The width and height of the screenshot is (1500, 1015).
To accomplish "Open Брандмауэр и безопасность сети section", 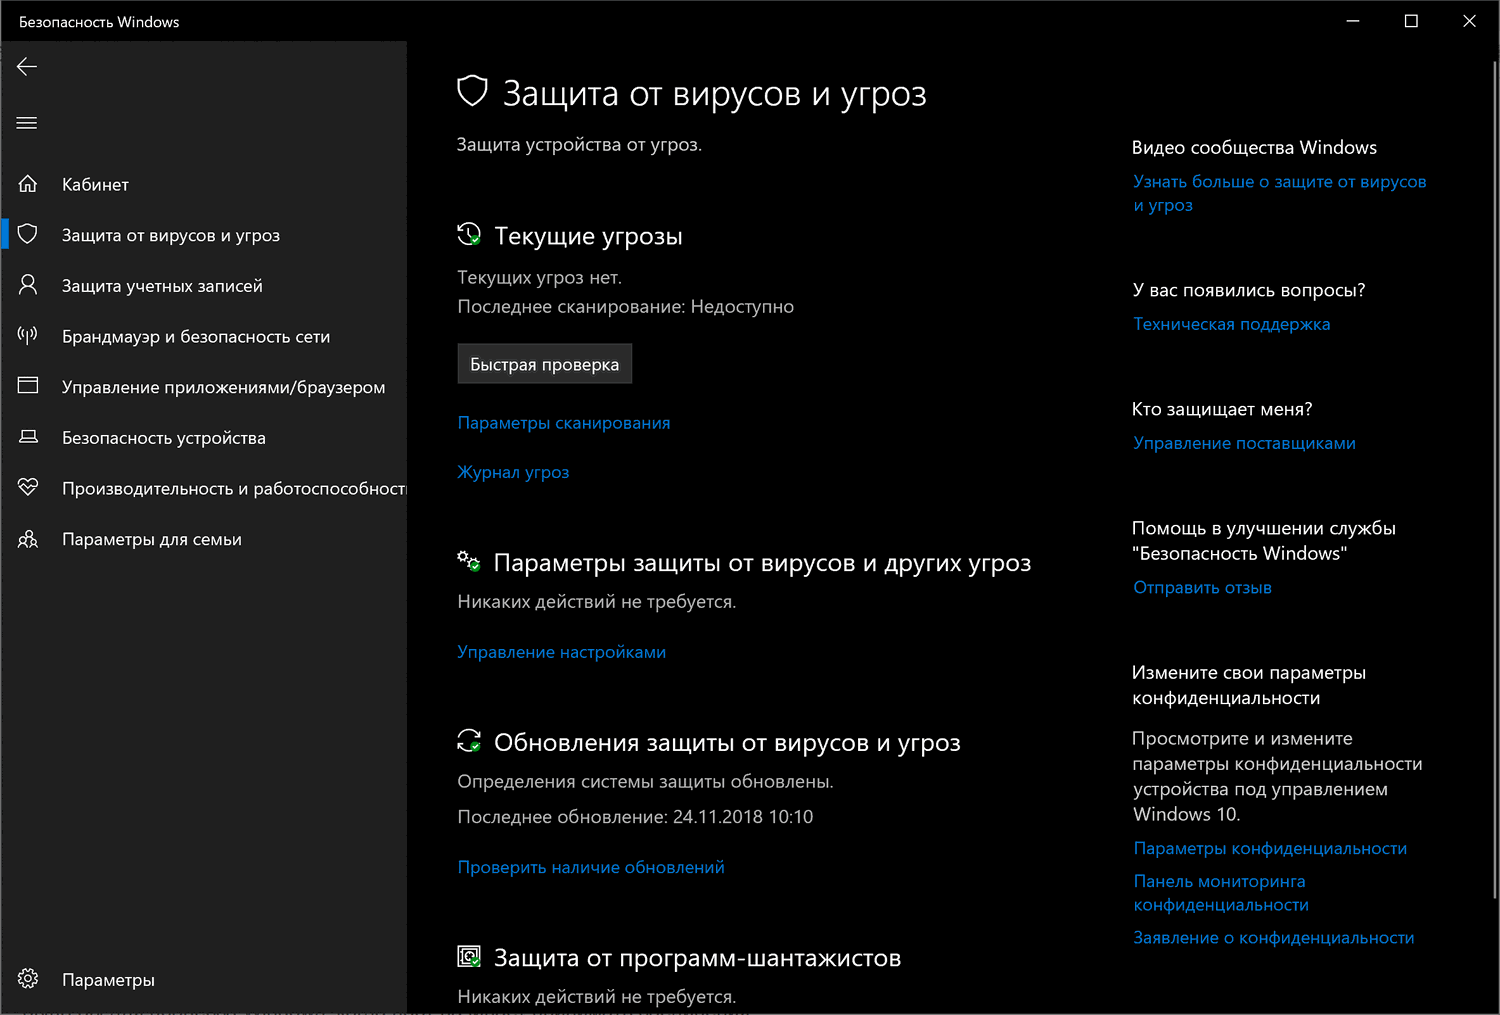I will click(196, 337).
